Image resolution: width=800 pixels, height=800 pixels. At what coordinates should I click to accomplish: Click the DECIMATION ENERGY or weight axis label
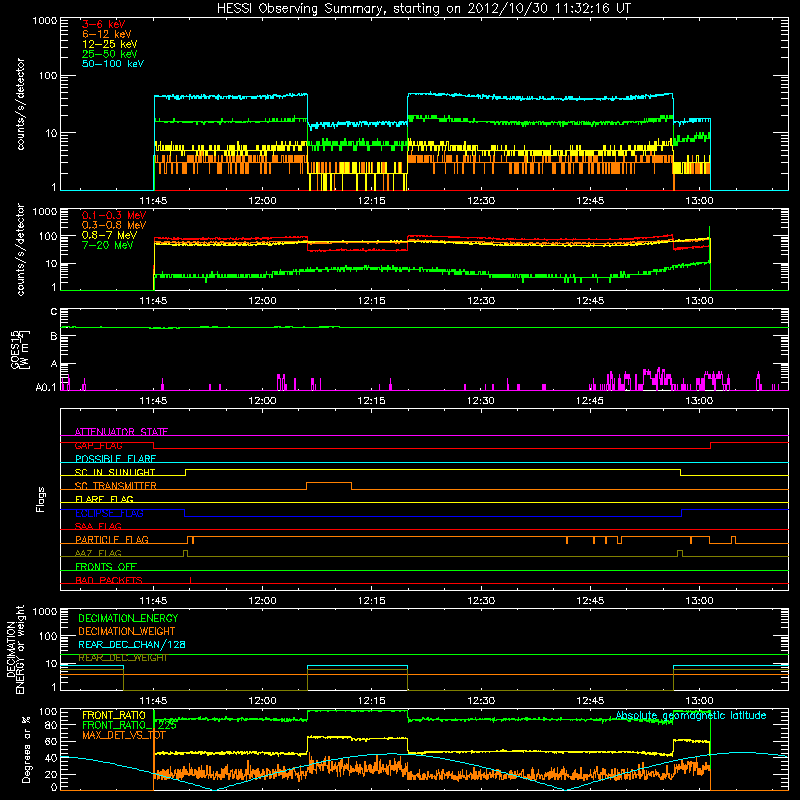point(15,649)
